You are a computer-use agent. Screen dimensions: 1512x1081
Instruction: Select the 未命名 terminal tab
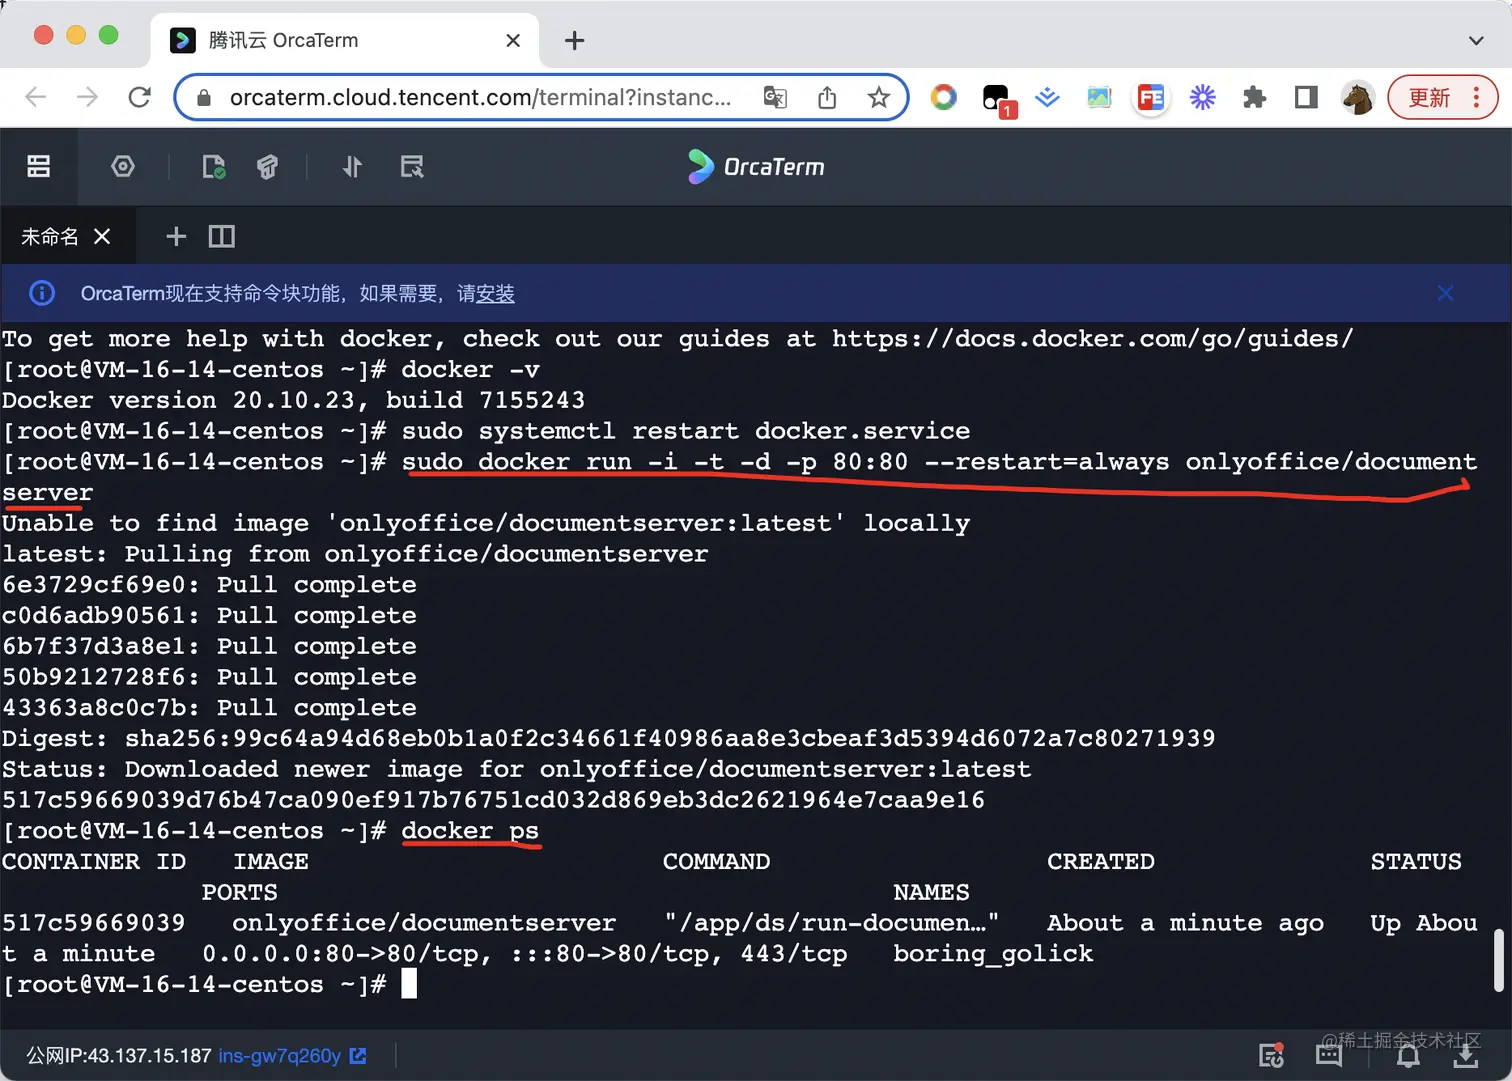50,236
